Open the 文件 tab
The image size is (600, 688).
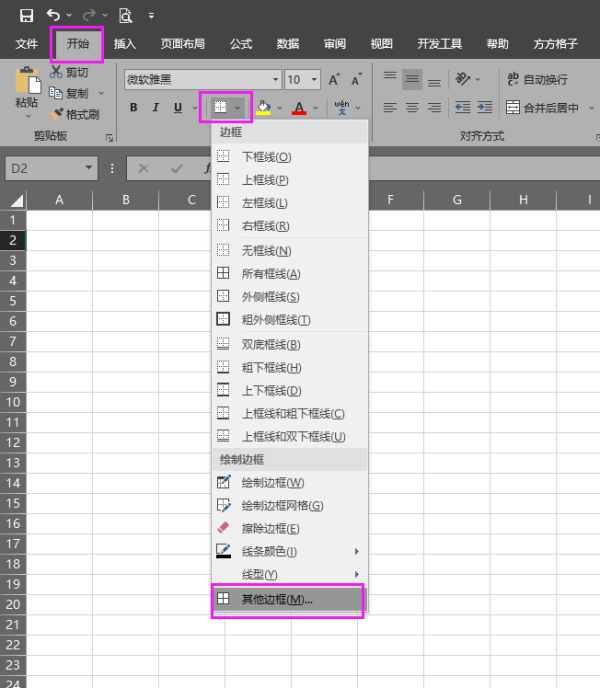point(26,44)
